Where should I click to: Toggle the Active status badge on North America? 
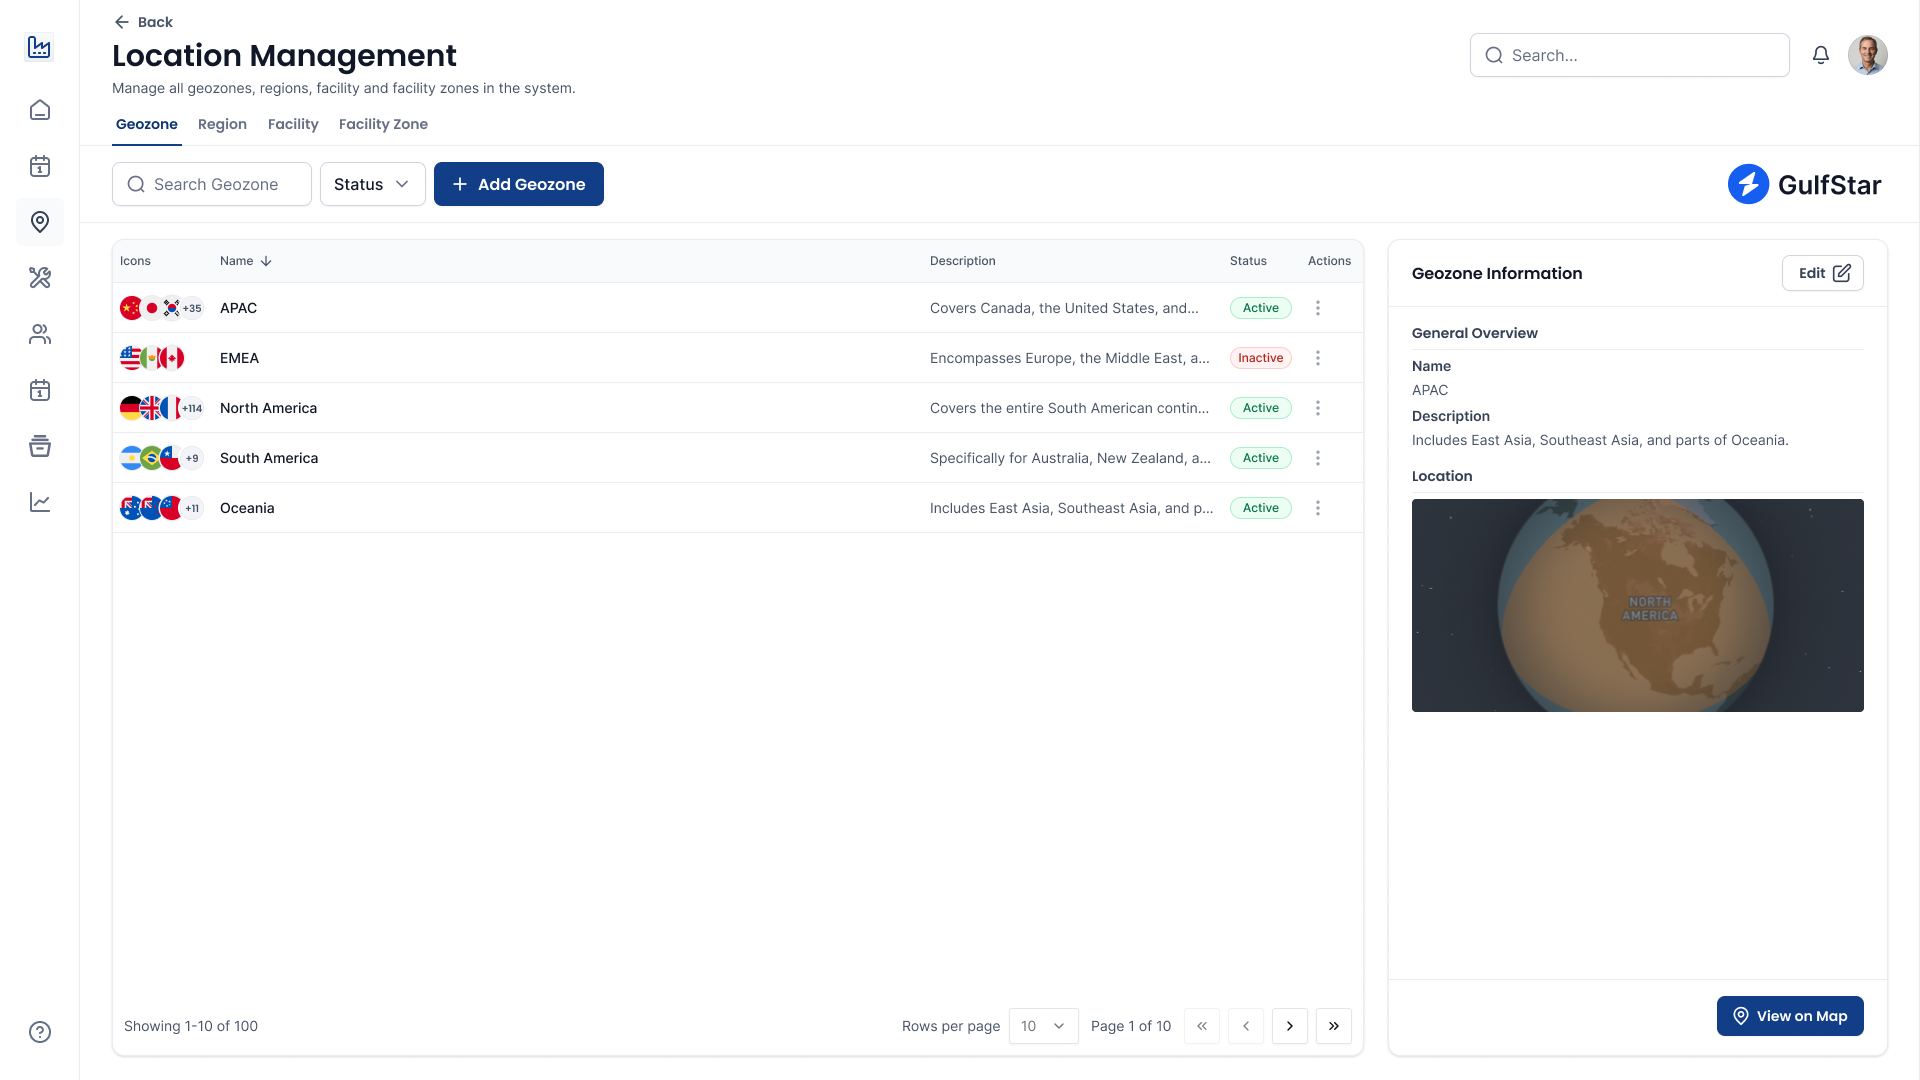tap(1260, 408)
